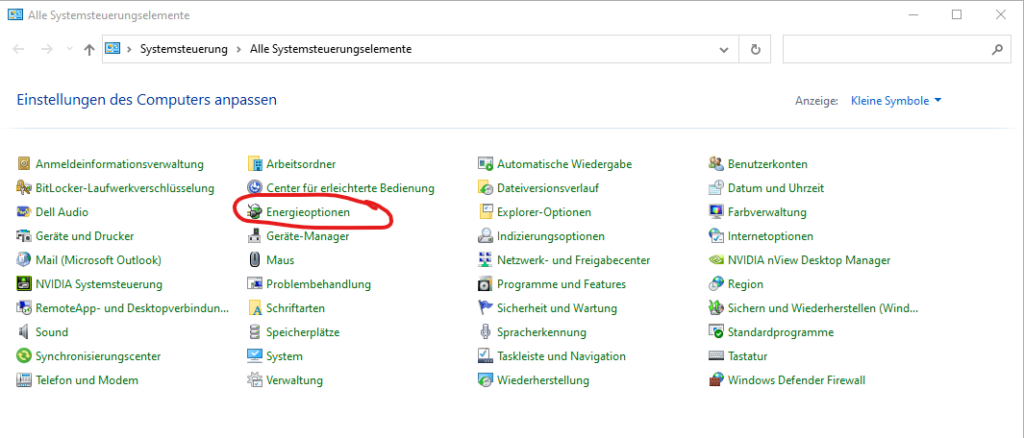Click the Dell Audio icon
This screenshot has height=438, width=1024.
(x=25, y=212)
